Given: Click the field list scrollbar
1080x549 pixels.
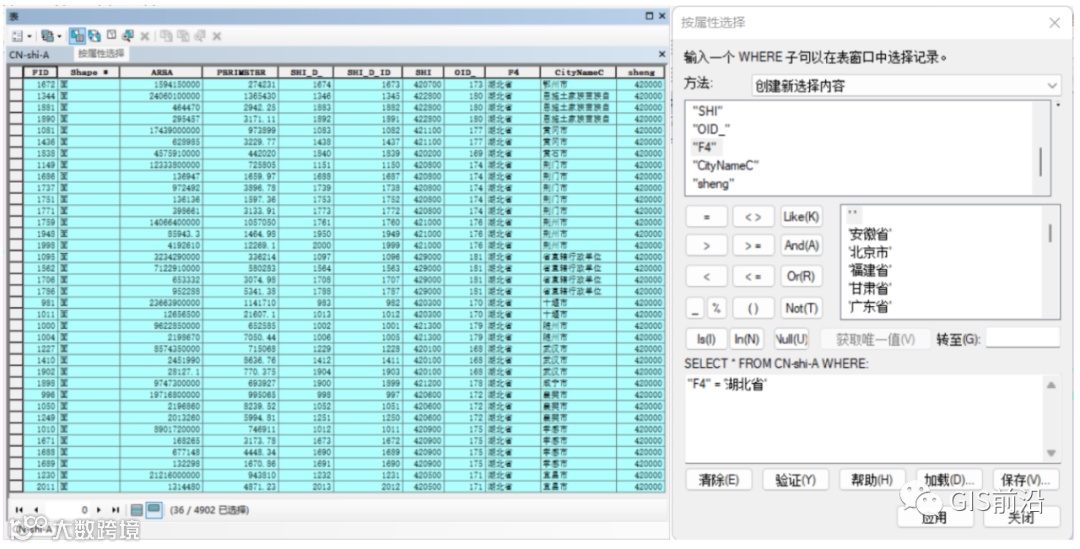Looking at the screenshot, I should [x=1040, y=161].
